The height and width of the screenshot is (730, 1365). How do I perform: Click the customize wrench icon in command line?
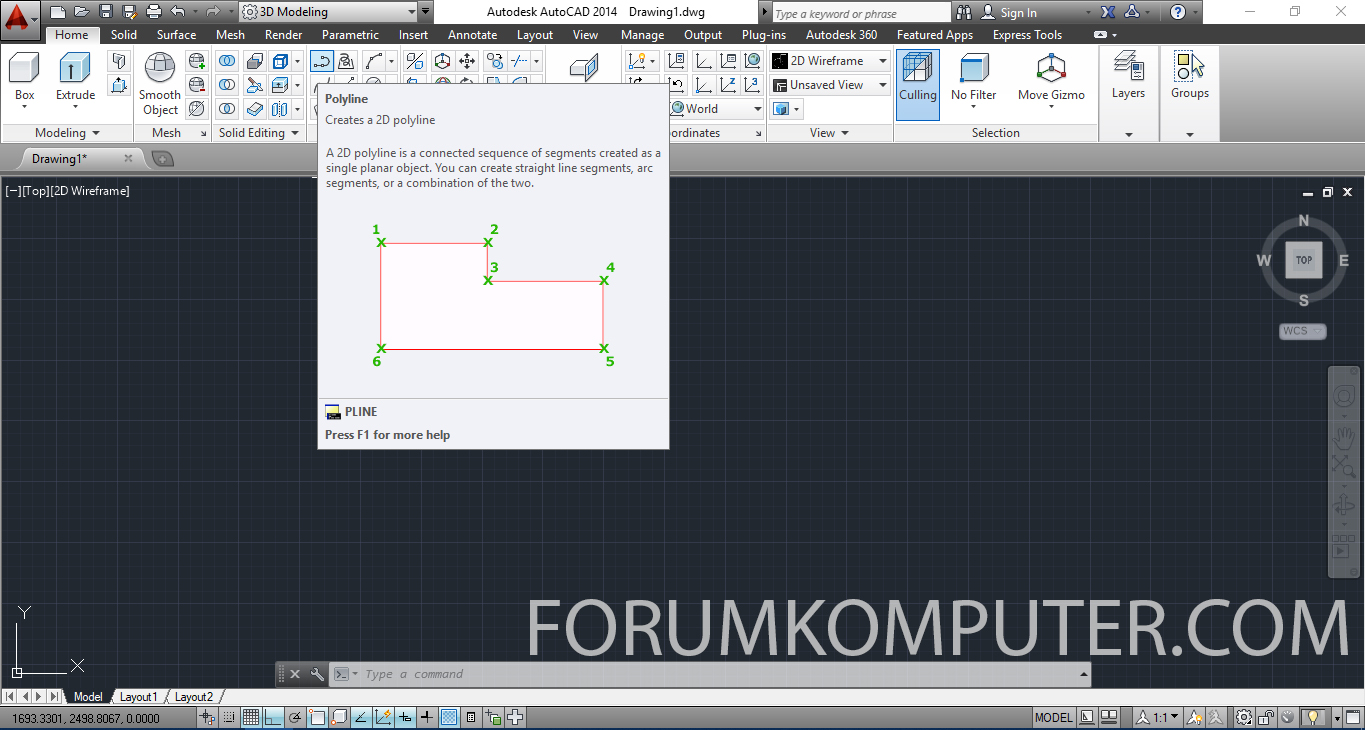click(317, 674)
